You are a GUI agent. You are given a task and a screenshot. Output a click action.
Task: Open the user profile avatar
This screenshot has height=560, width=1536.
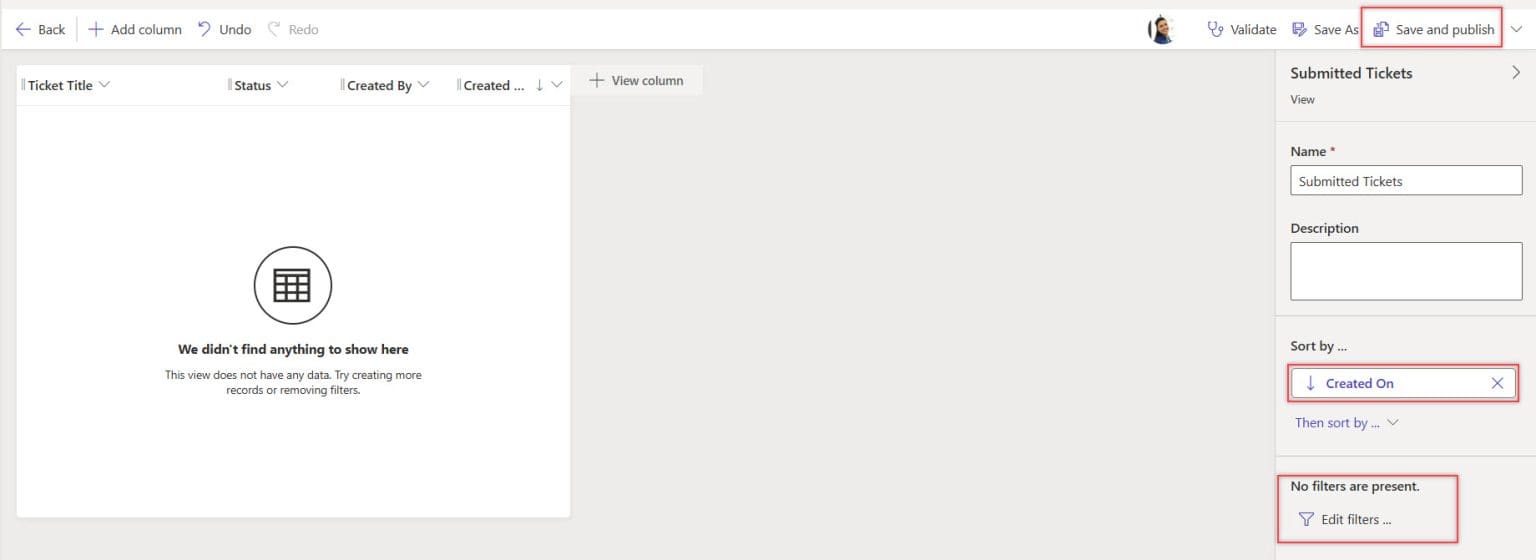click(x=1161, y=29)
